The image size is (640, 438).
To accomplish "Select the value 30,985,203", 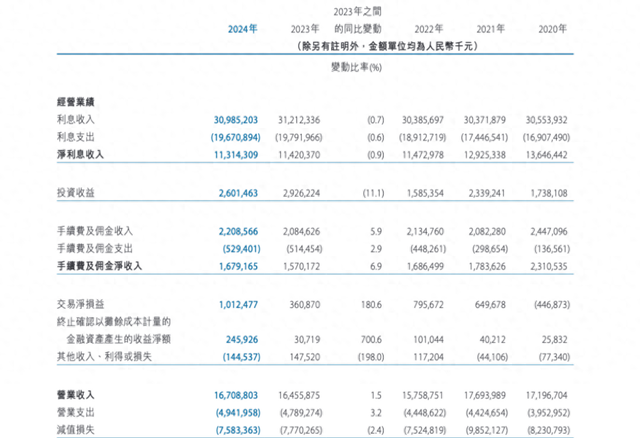I will pos(236,120).
